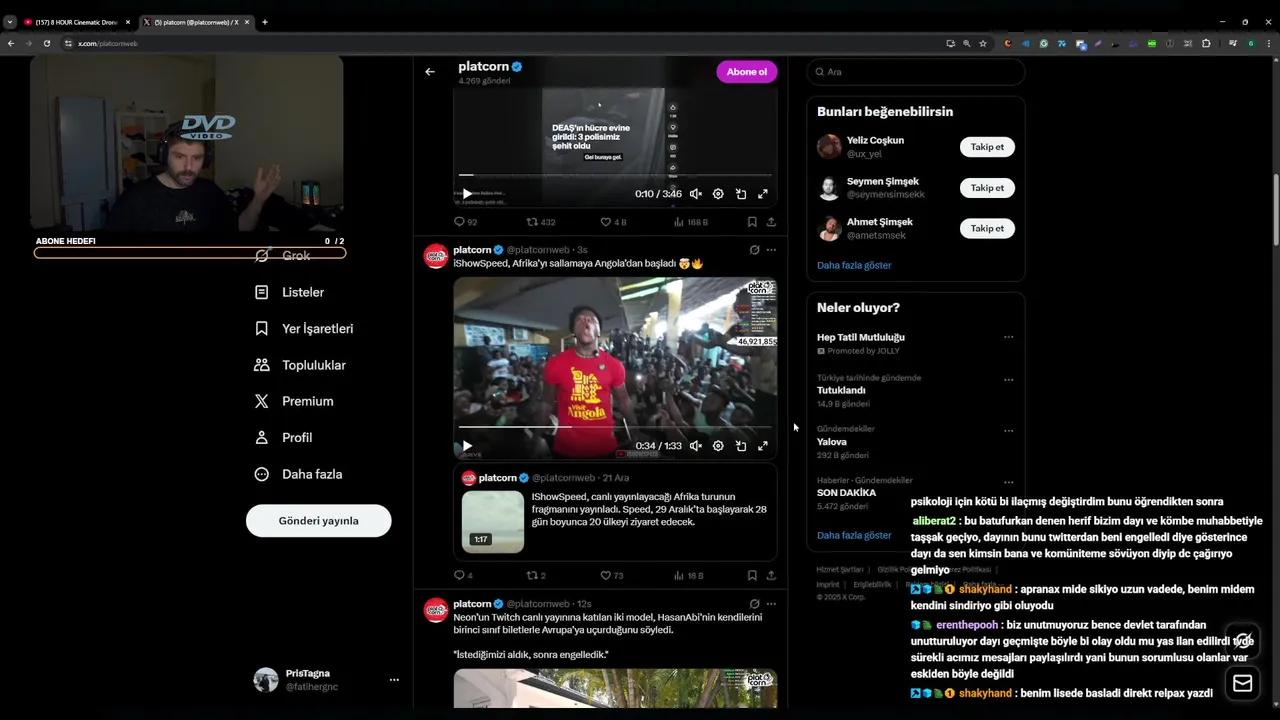This screenshot has width=1280, height=720.
Task: Open the quoted post thumbnail labeled 1:17
Action: coord(493,521)
